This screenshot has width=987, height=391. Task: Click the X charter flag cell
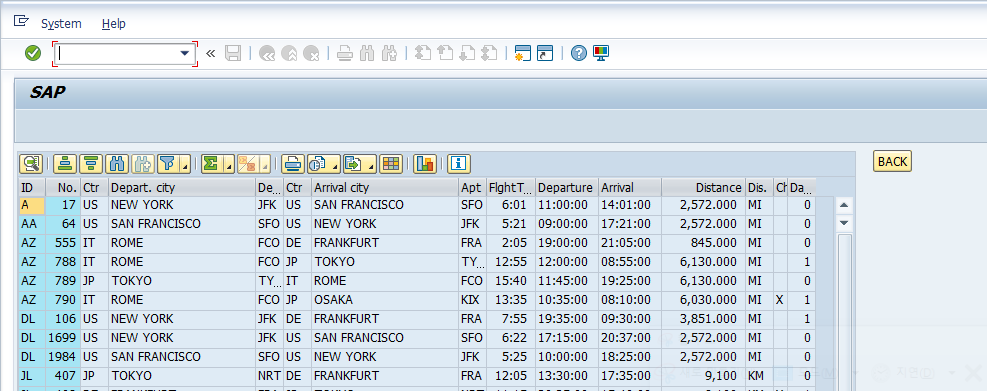(x=781, y=300)
